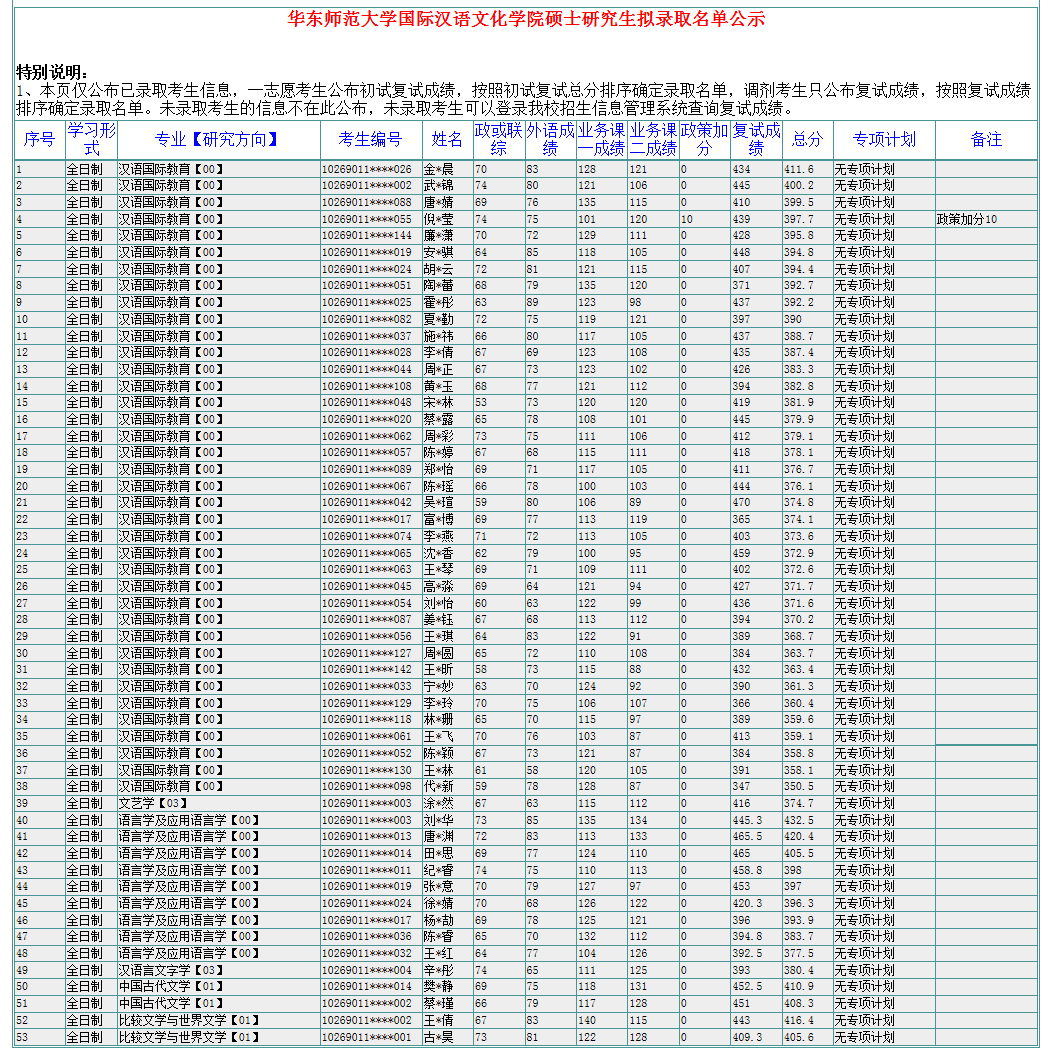Image resolution: width=1052 pixels, height=1059 pixels.
Task: Click the 专项计划 column header
Action: (x=884, y=140)
